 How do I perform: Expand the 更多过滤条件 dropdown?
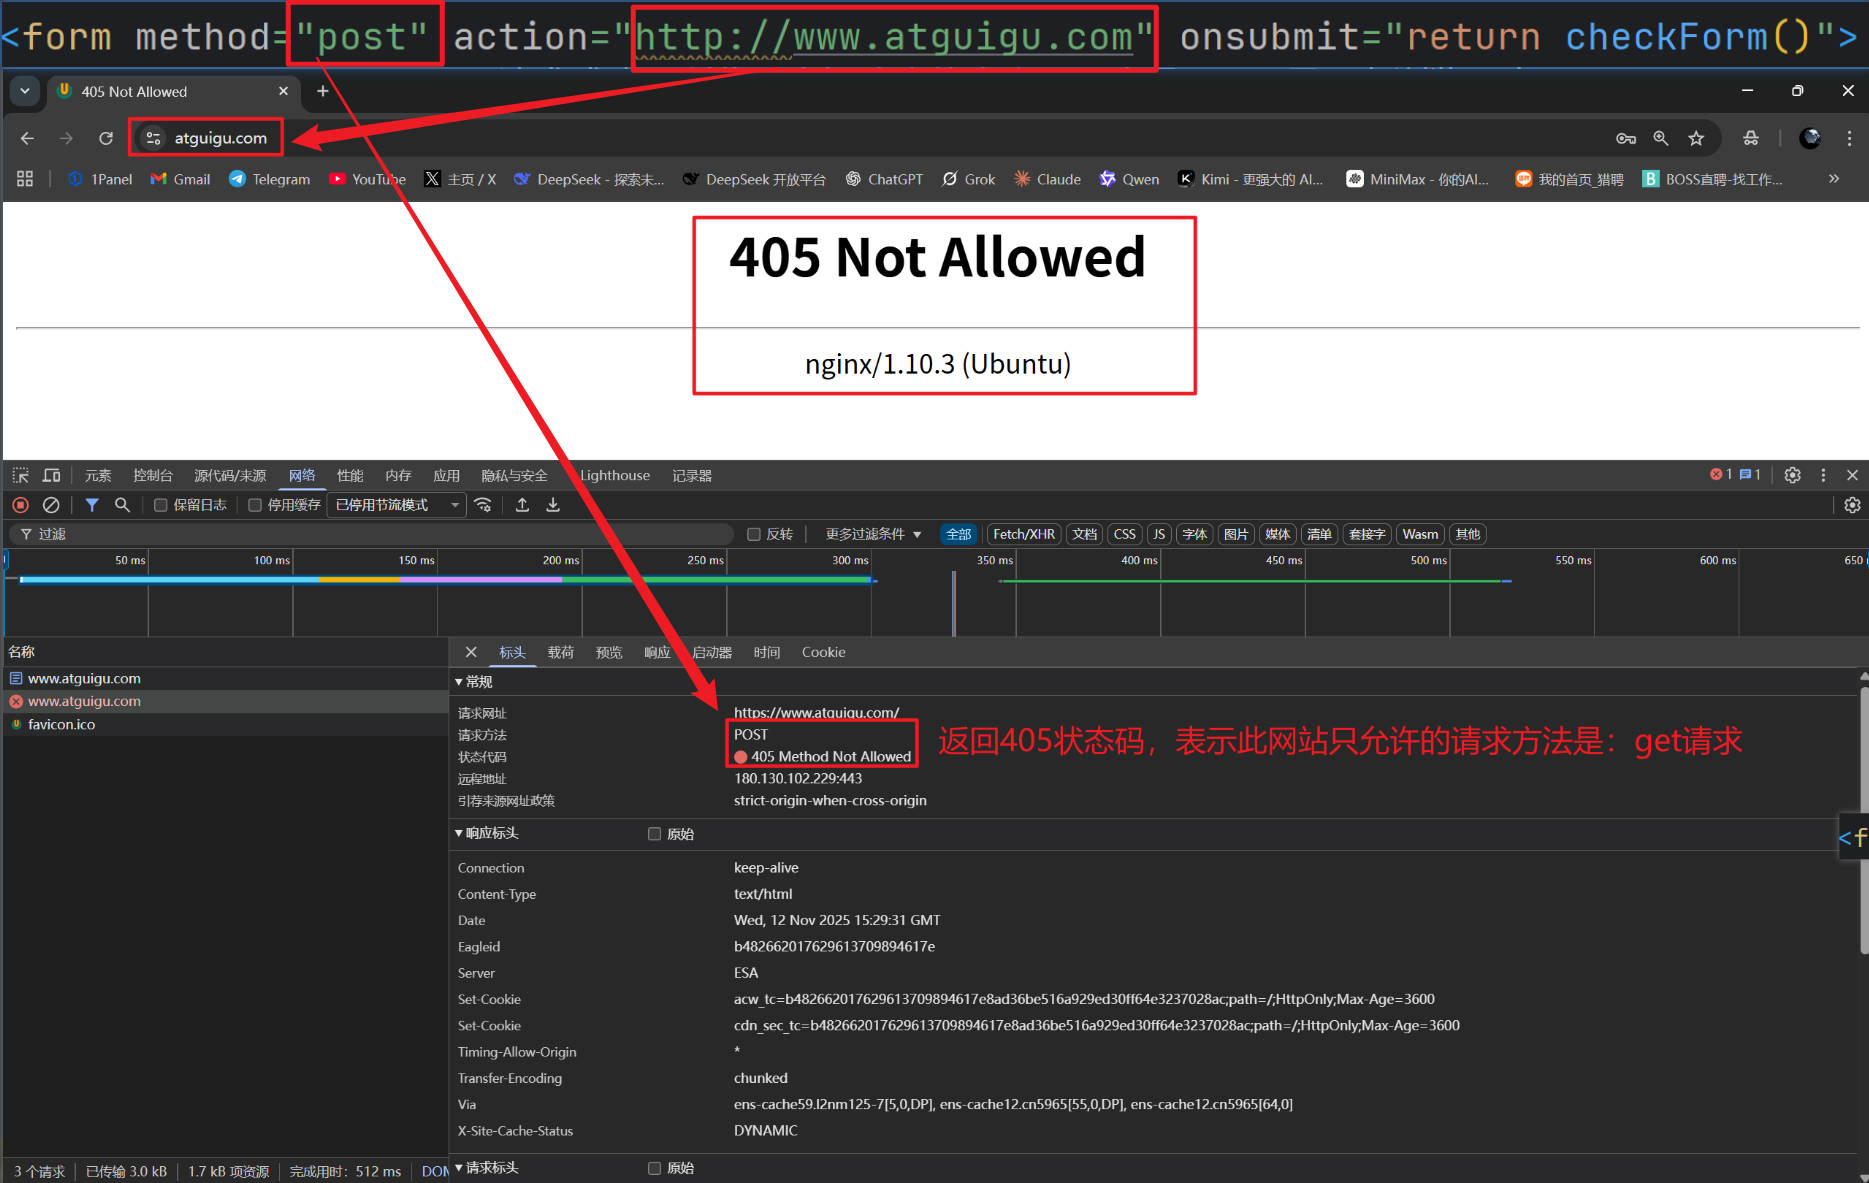pyautogui.click(x=873, y=534)
